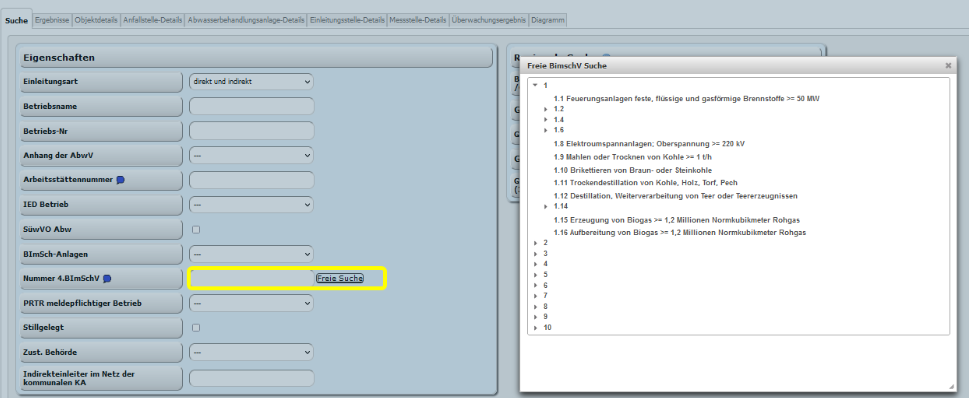This screenshot has height=398, width=970.
Task: Expand tree node 1.4
Action: [x=546, y=119]
